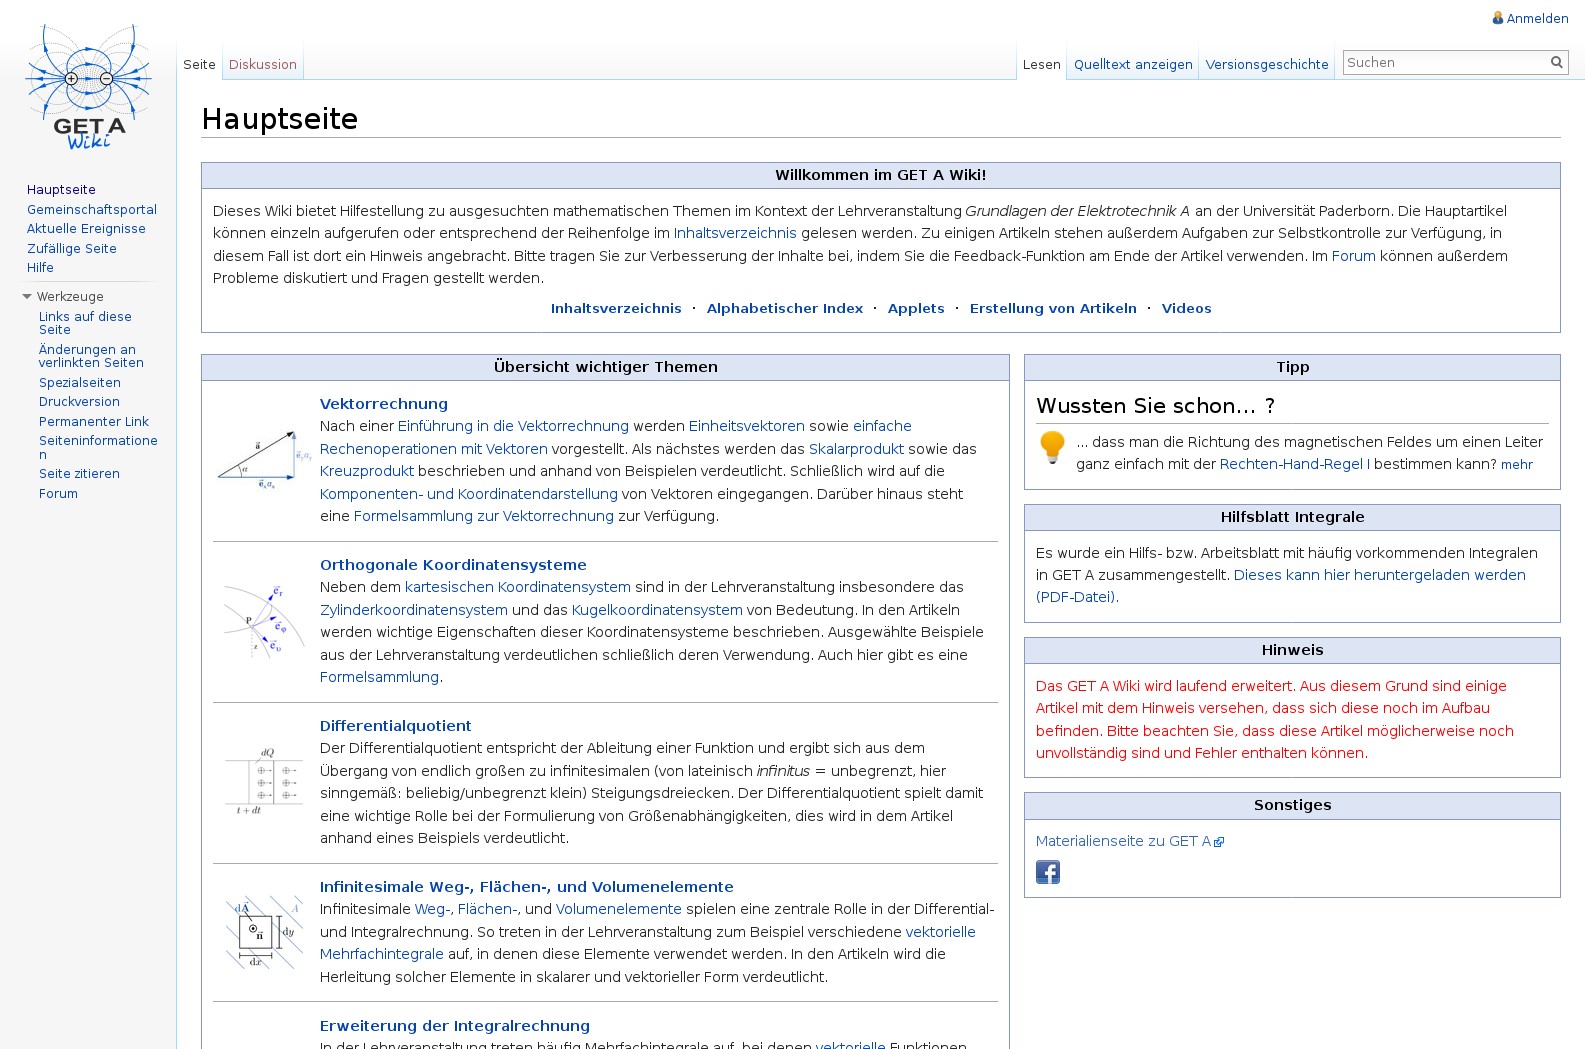Open the Vektorrechnung heading link
Screen dimensions: 1585x1049
click(x=384, y=404)
